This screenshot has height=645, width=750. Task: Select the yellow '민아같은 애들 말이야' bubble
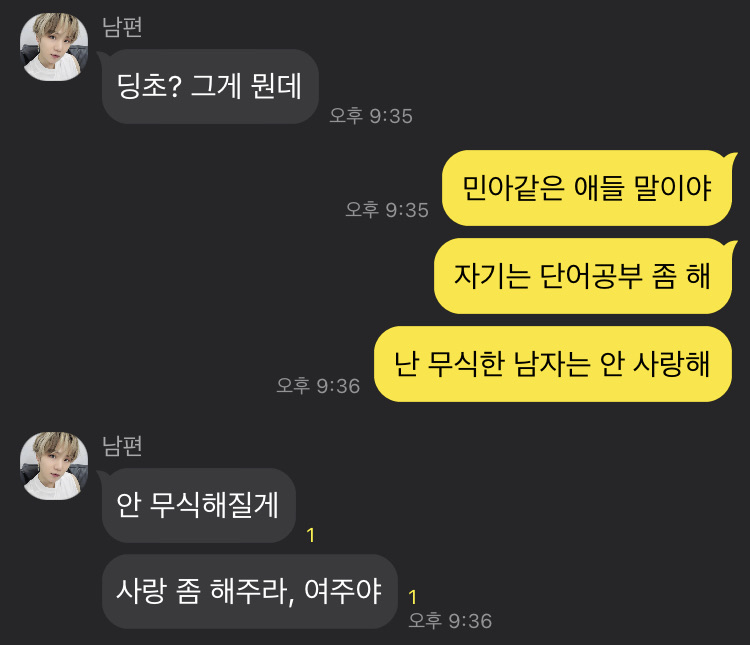[x=587, y=188]
